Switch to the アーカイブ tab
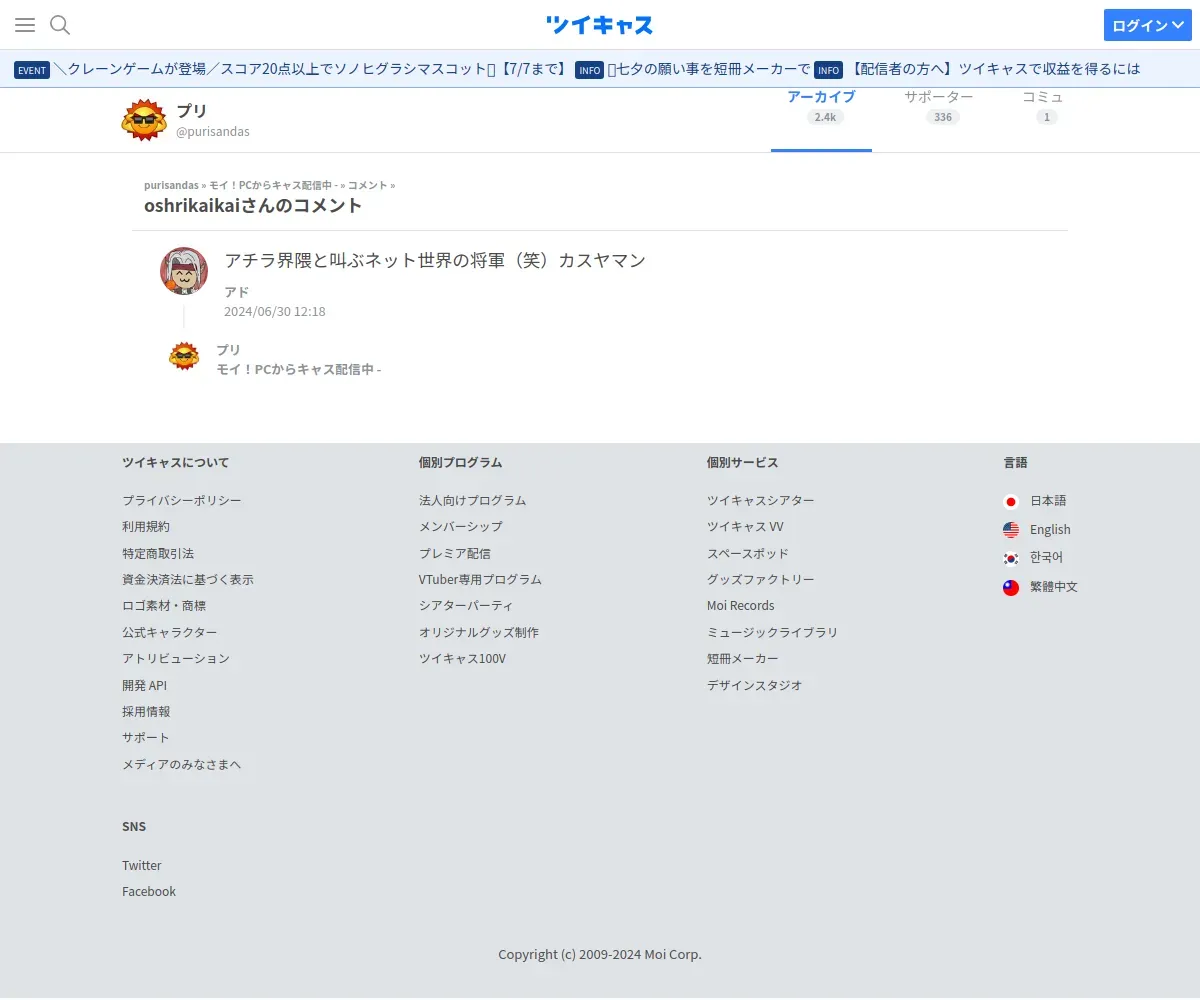The height and width of the screenshot is (1000, 1200). click(x=821, y=108)
